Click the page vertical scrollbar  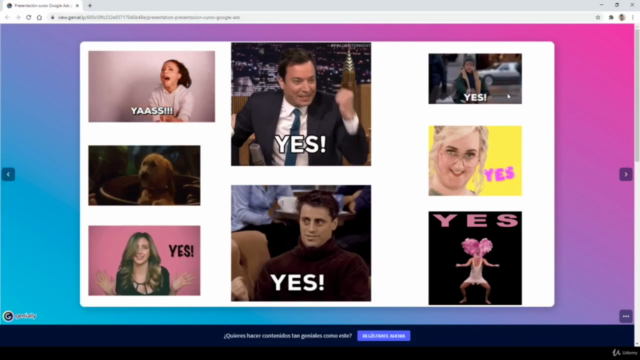pos(637,184)
